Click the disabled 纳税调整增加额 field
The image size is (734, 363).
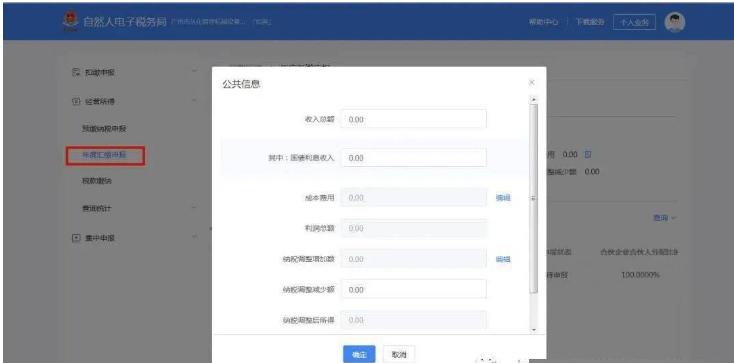414,259
